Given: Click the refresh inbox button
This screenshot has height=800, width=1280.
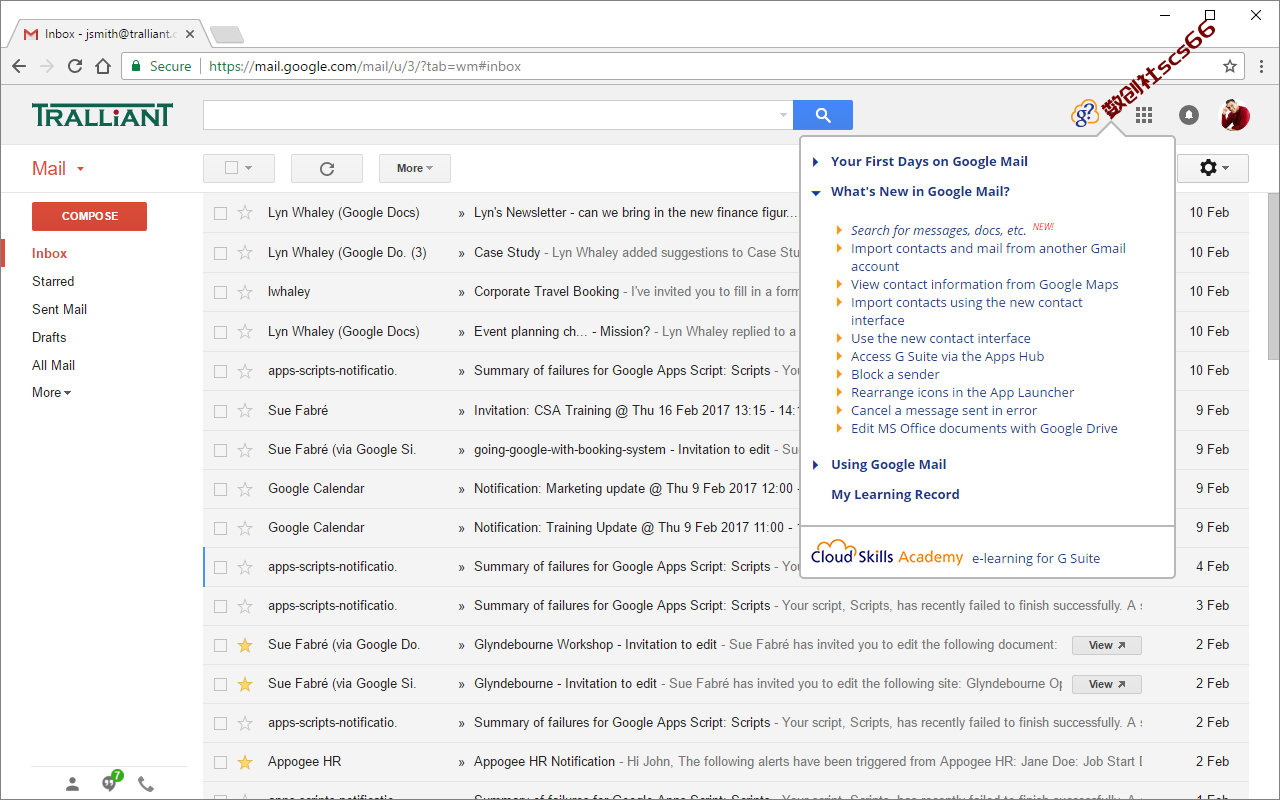Looking at the screenshot, I should point(327,168).
